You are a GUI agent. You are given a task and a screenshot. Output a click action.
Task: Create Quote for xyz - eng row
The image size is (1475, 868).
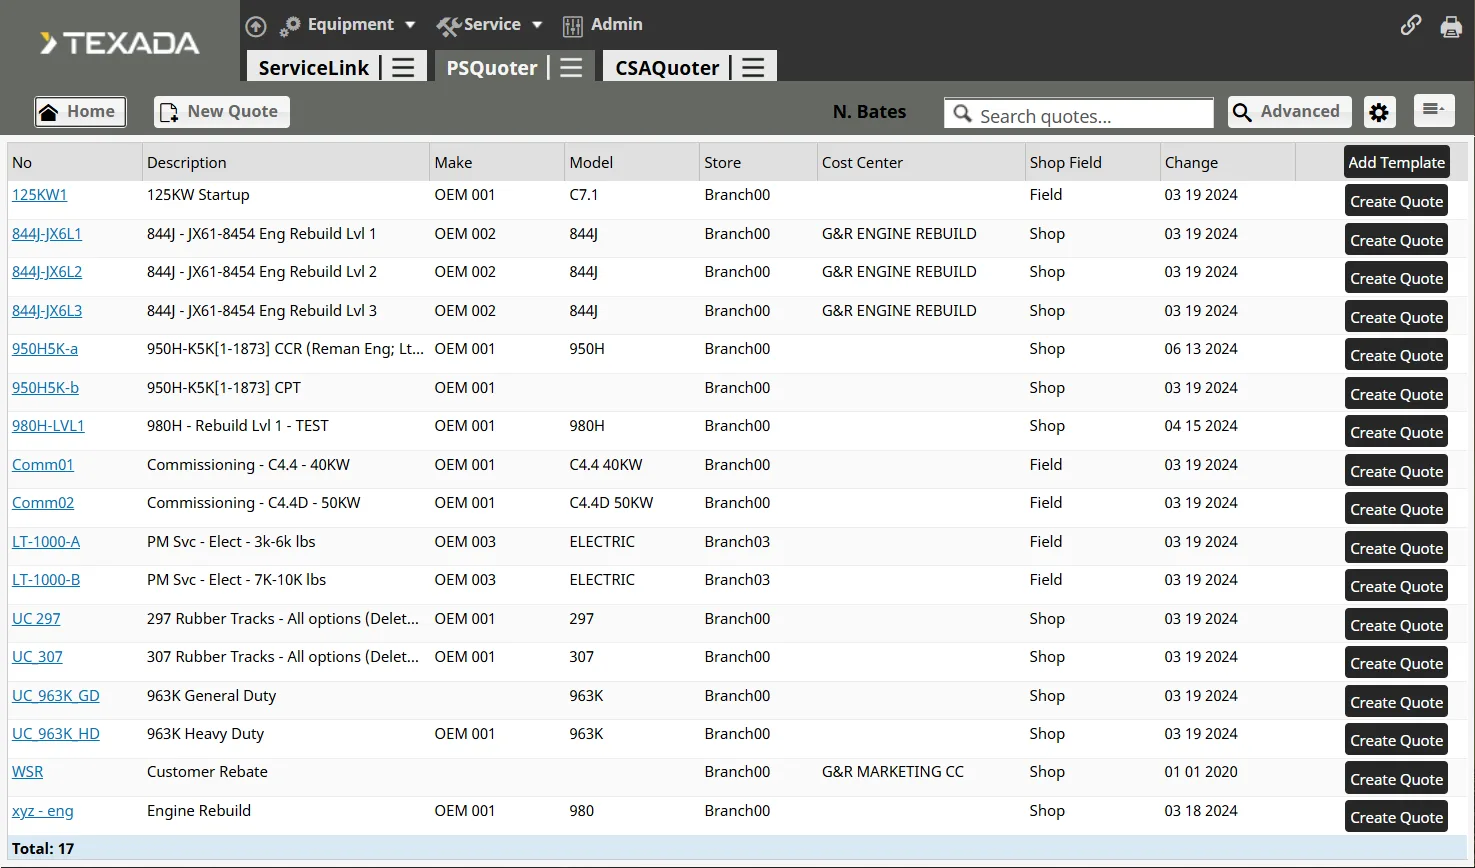(x=1397, y=817)
